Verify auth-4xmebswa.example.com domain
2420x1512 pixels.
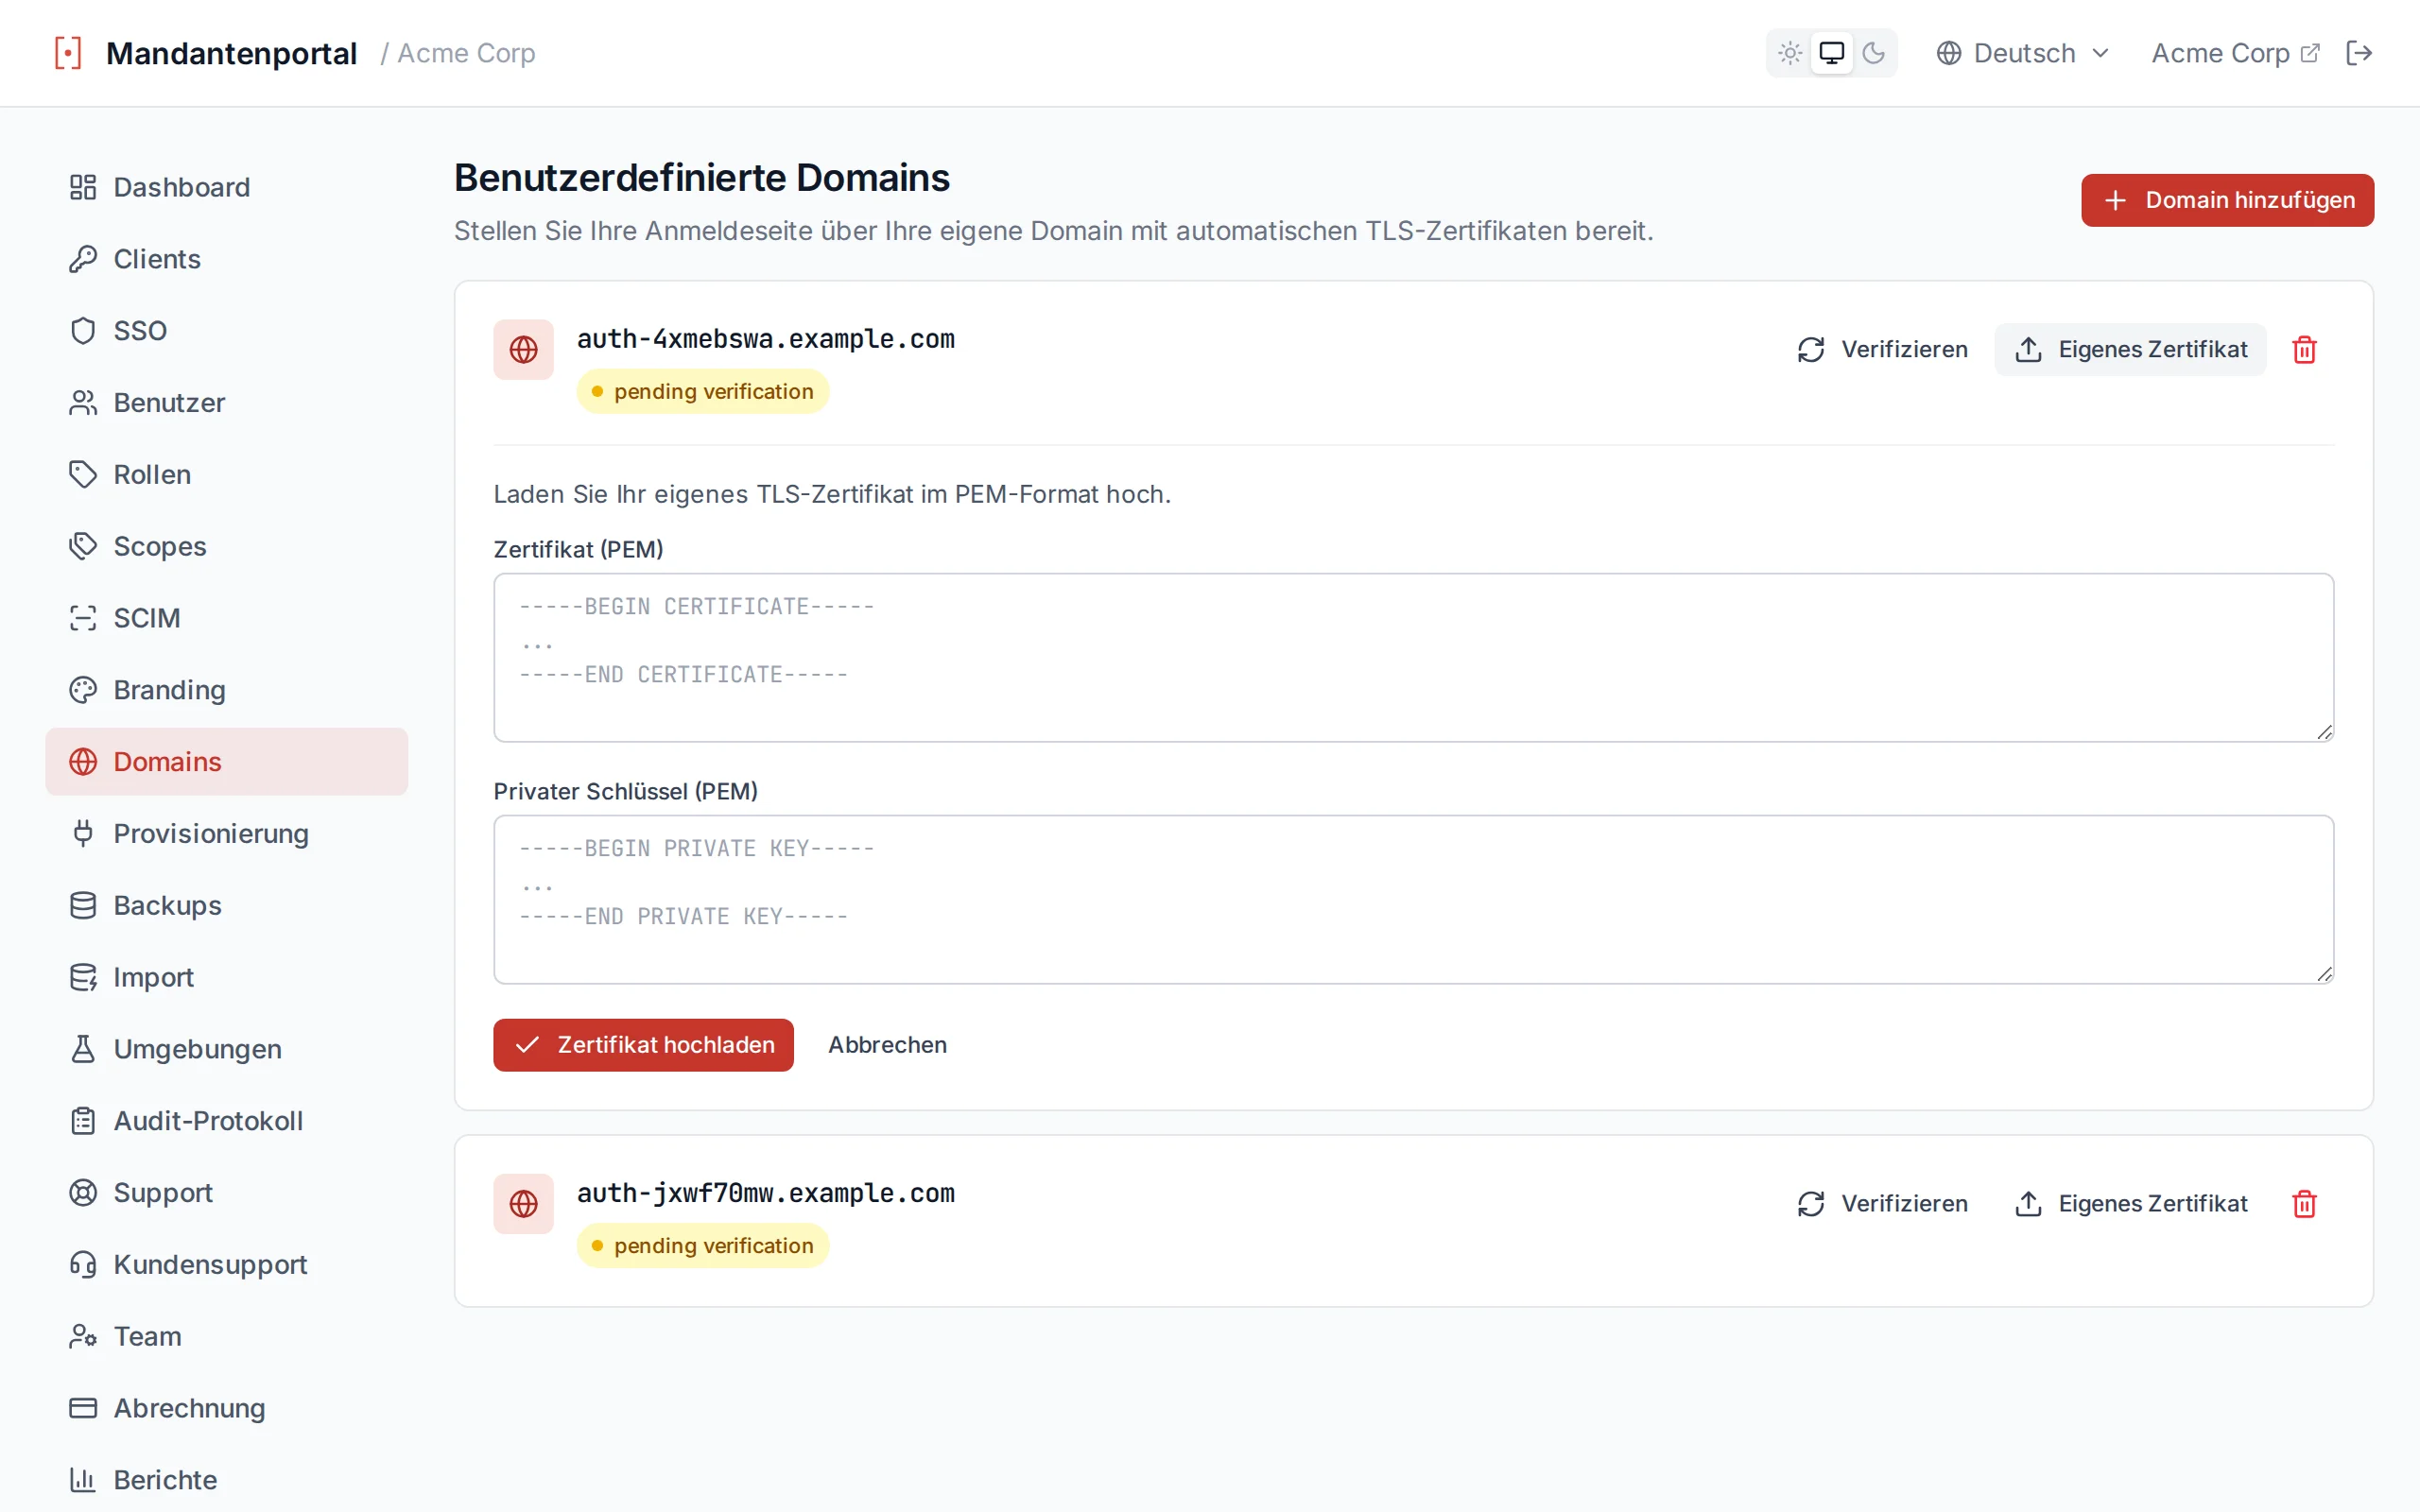tap(1881, 350)
